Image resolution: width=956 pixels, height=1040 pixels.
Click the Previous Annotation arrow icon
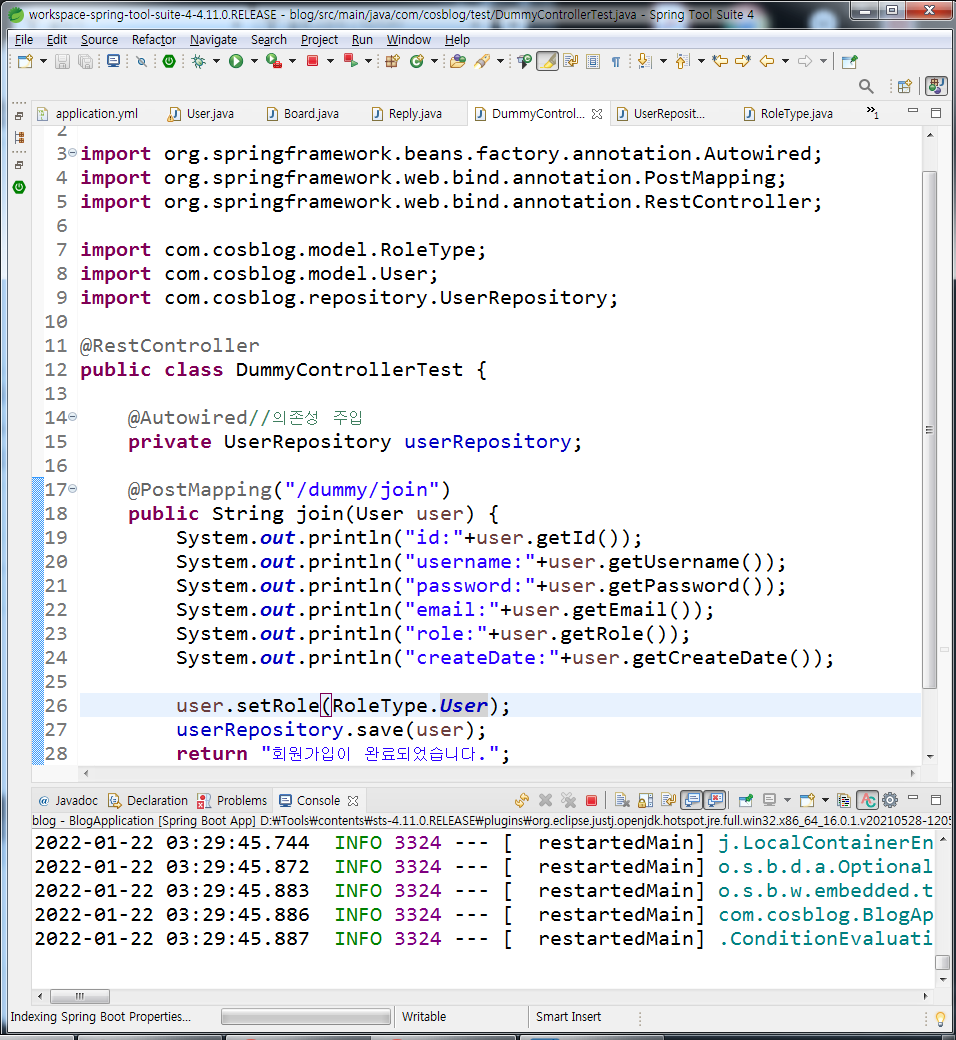click(x=682, y=62)
